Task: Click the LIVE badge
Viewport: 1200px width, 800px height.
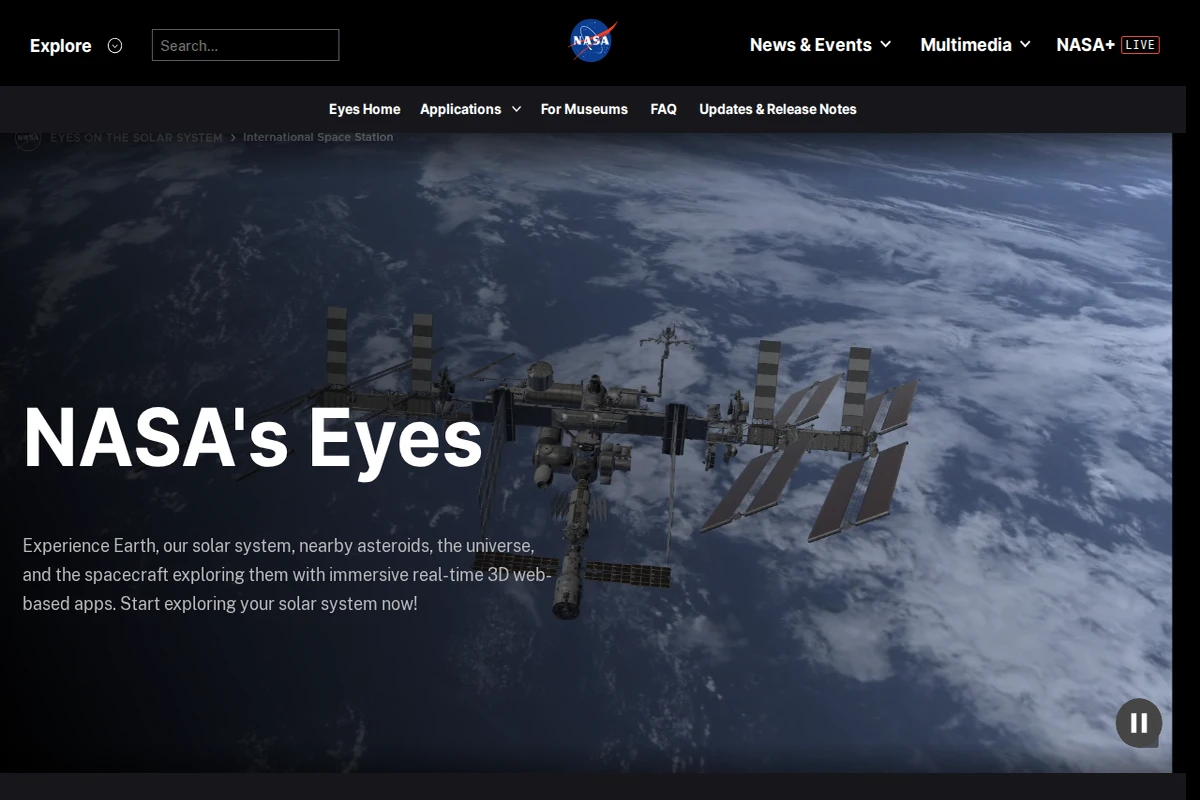Action: 1140,45
